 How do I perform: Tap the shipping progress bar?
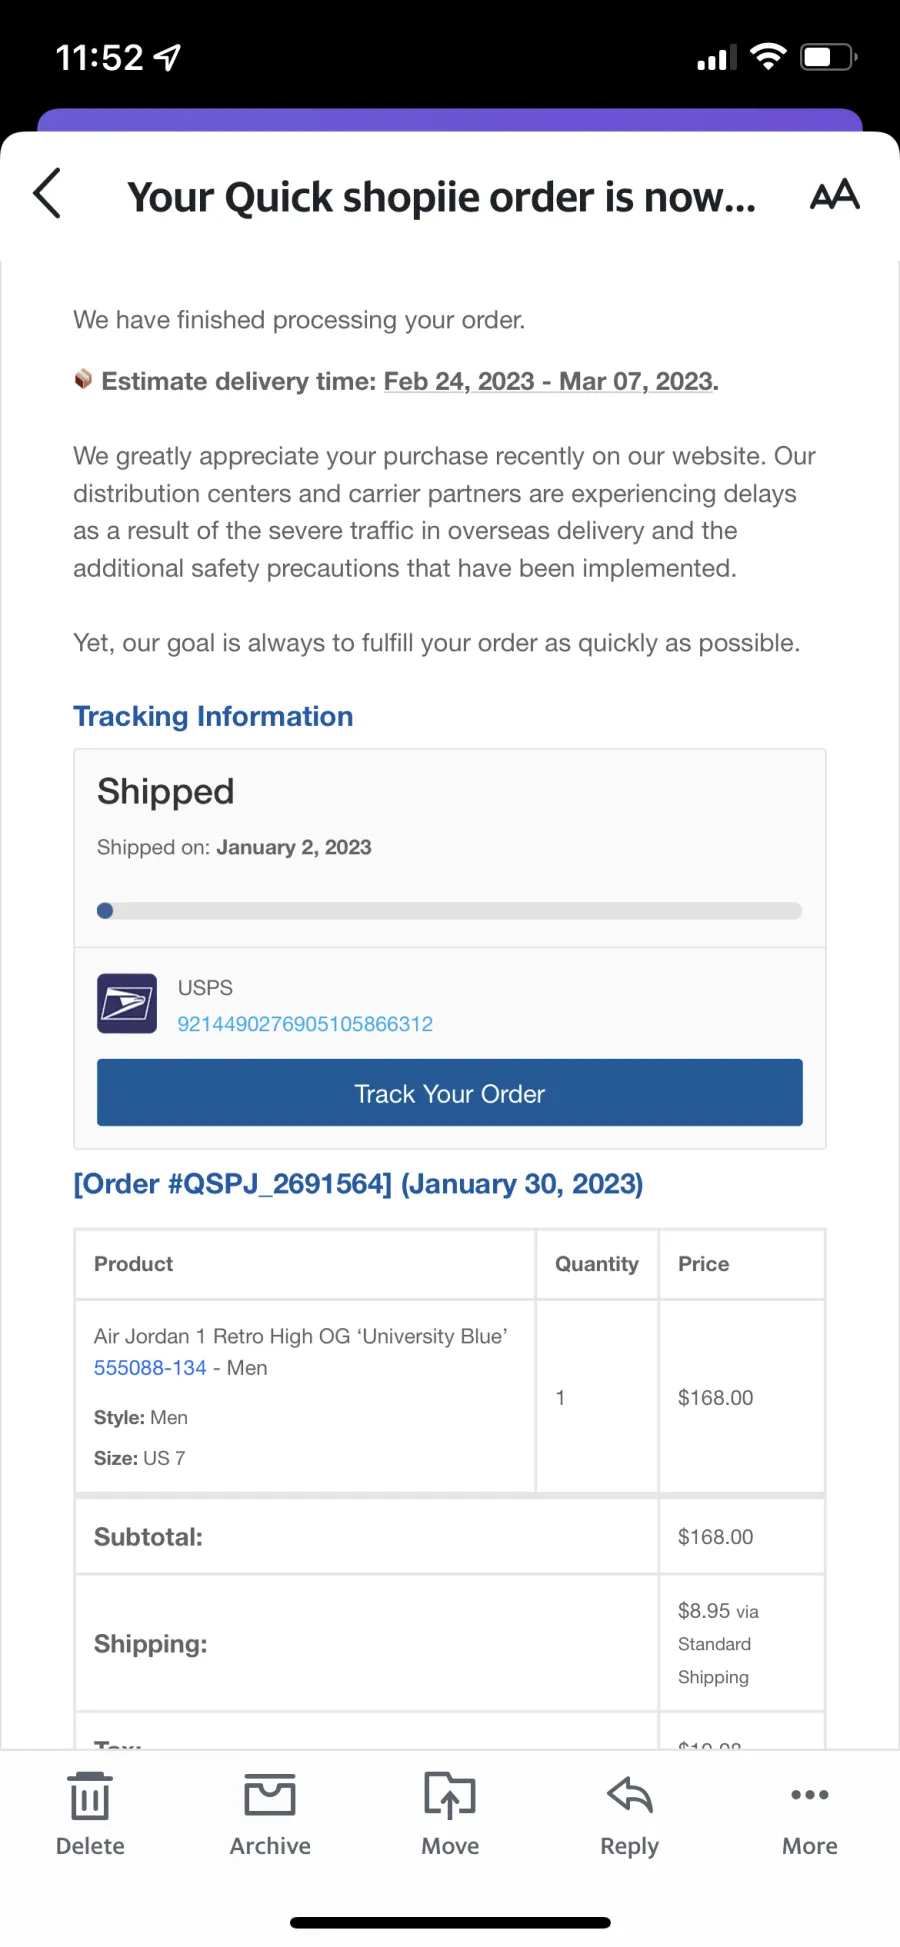click(x=450, y=911)
